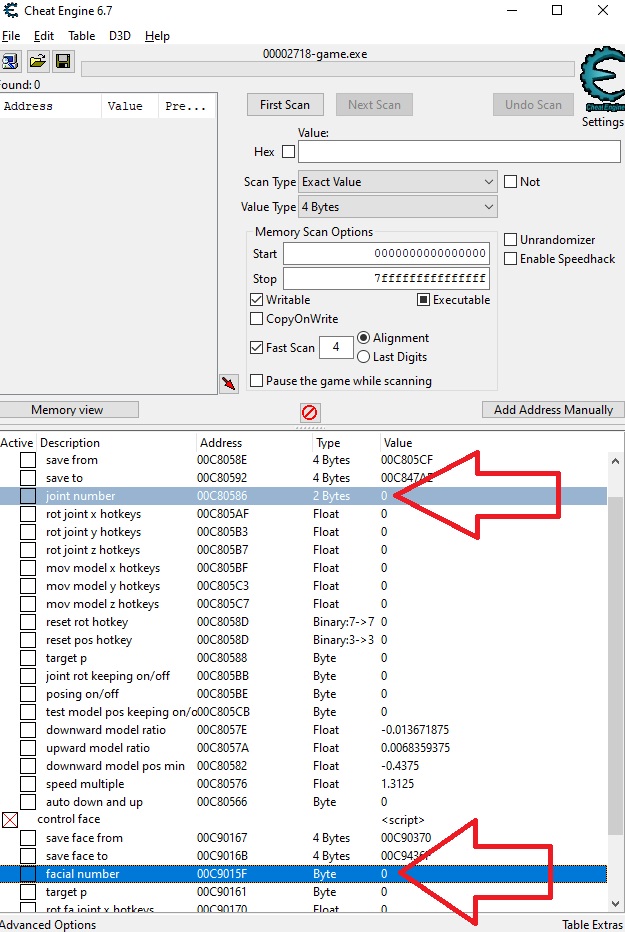Click the Next Scan button

(374, 105)
